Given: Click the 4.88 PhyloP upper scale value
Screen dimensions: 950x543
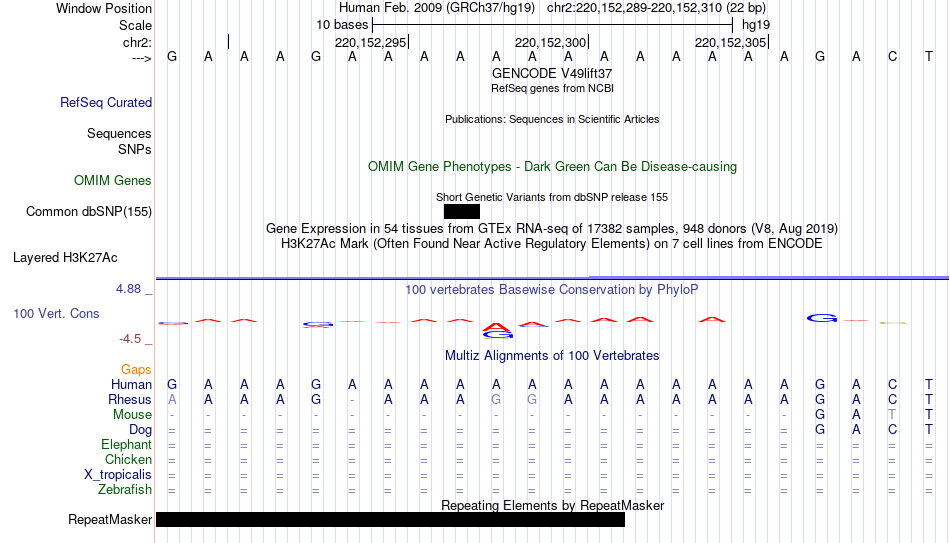Looking at the screenshot, I should (x=128, y=289).
